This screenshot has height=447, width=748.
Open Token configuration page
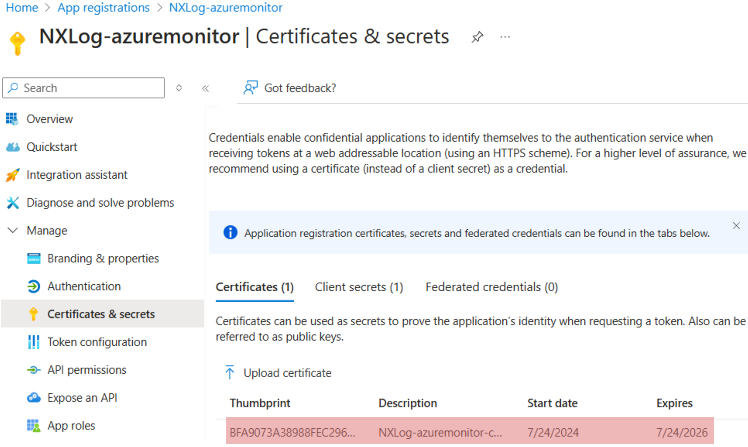point(97,342)
